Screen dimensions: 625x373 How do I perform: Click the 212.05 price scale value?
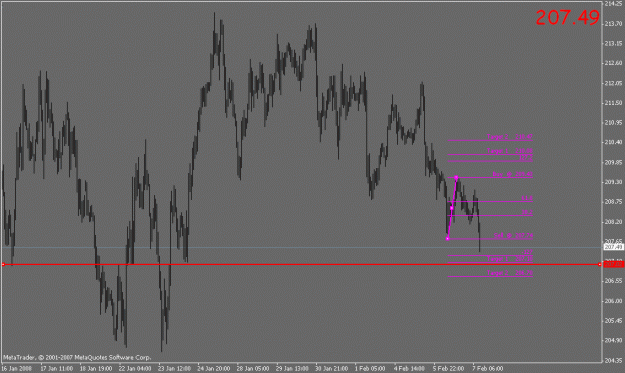pos(613,83)
